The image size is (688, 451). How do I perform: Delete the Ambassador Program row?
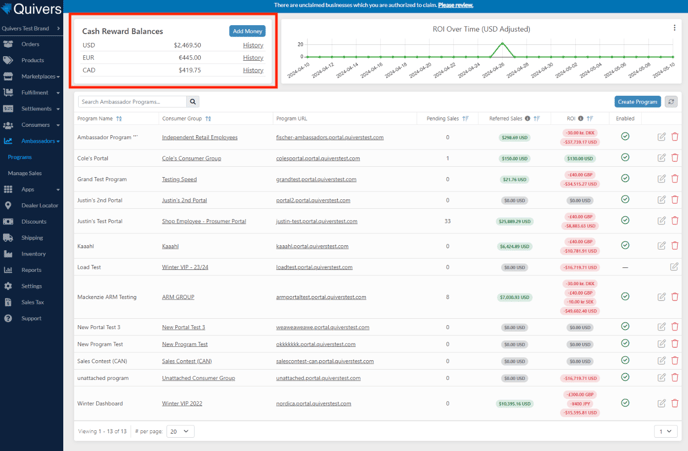[x=675, y=137]
